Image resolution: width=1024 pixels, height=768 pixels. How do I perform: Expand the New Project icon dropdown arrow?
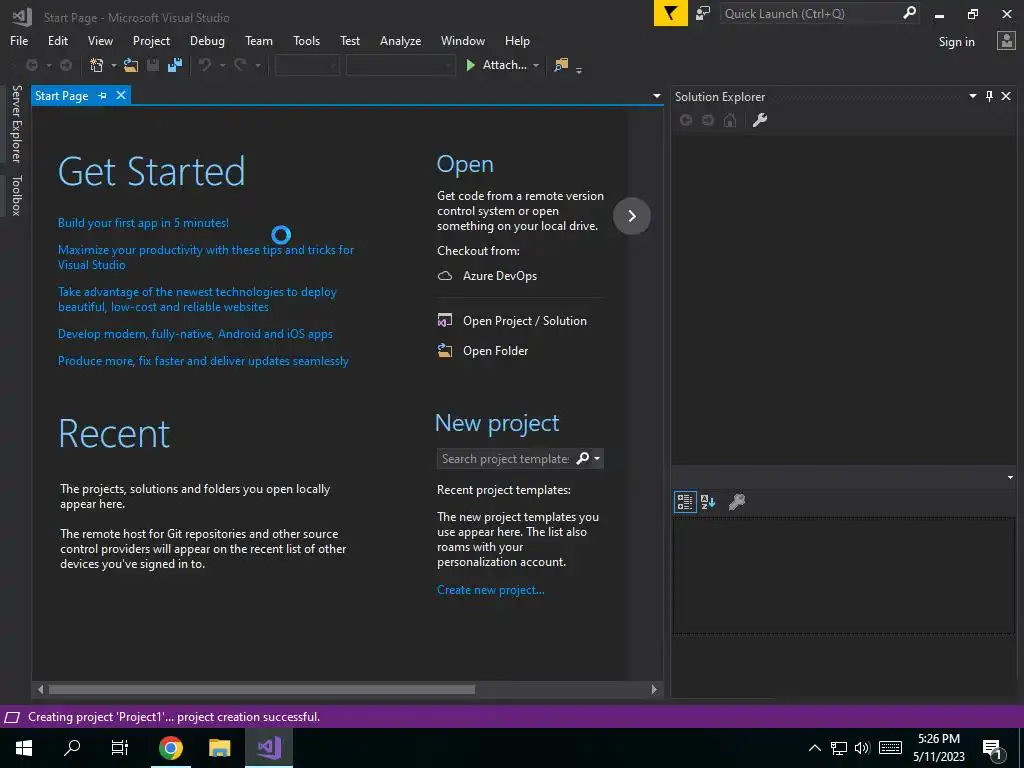[113, 65]
